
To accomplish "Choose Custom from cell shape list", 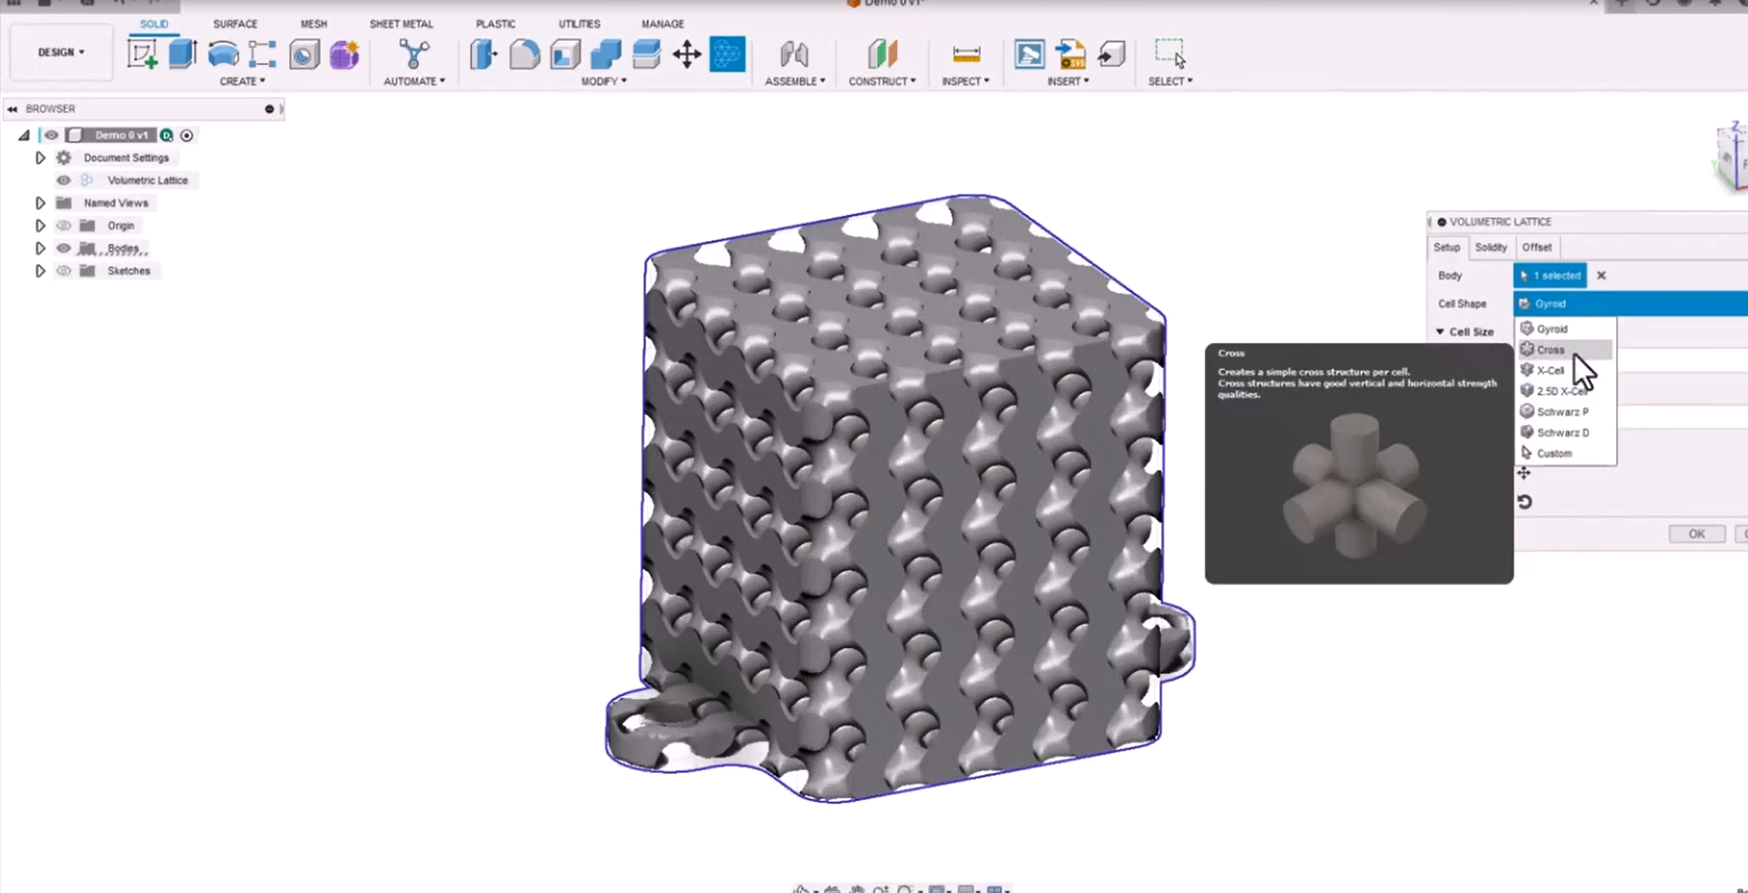I will [x=1565, y=454].
